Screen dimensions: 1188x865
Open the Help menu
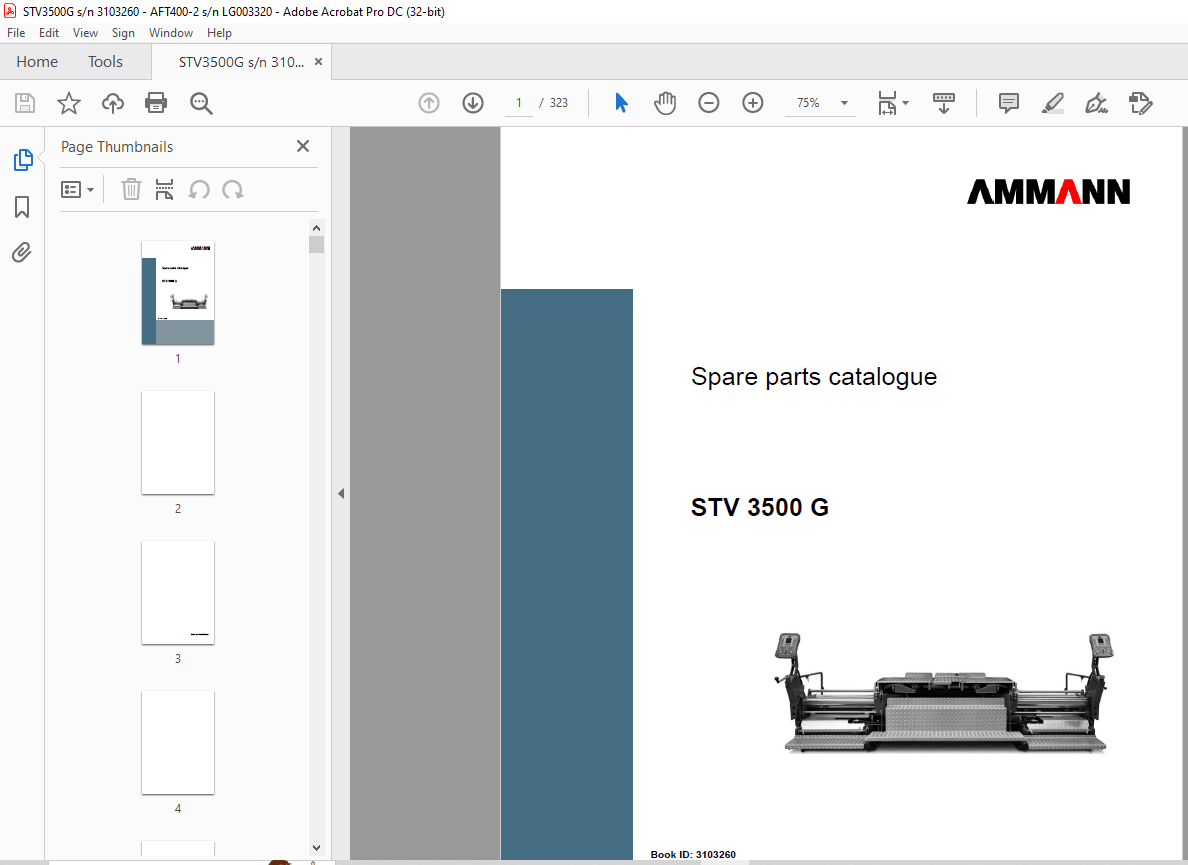tap(219, 33)
